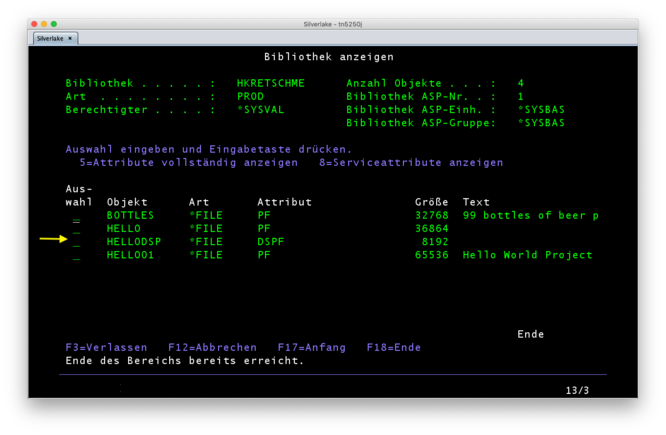Click the BOTTLES object name
The height and width of the screenshot is (435, 666).
130,215
